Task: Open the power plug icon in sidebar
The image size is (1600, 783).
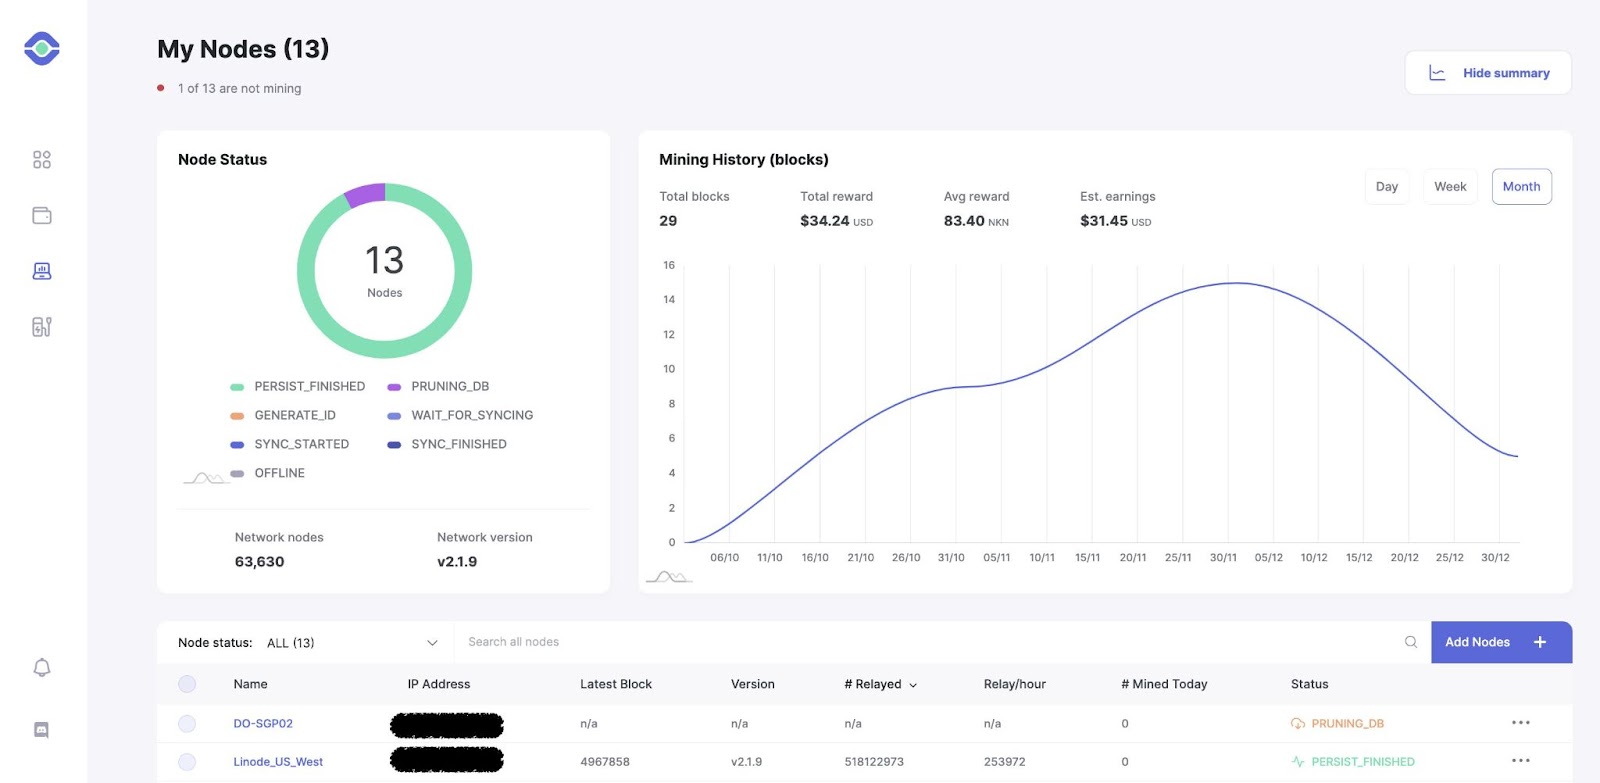Action: 42,327
